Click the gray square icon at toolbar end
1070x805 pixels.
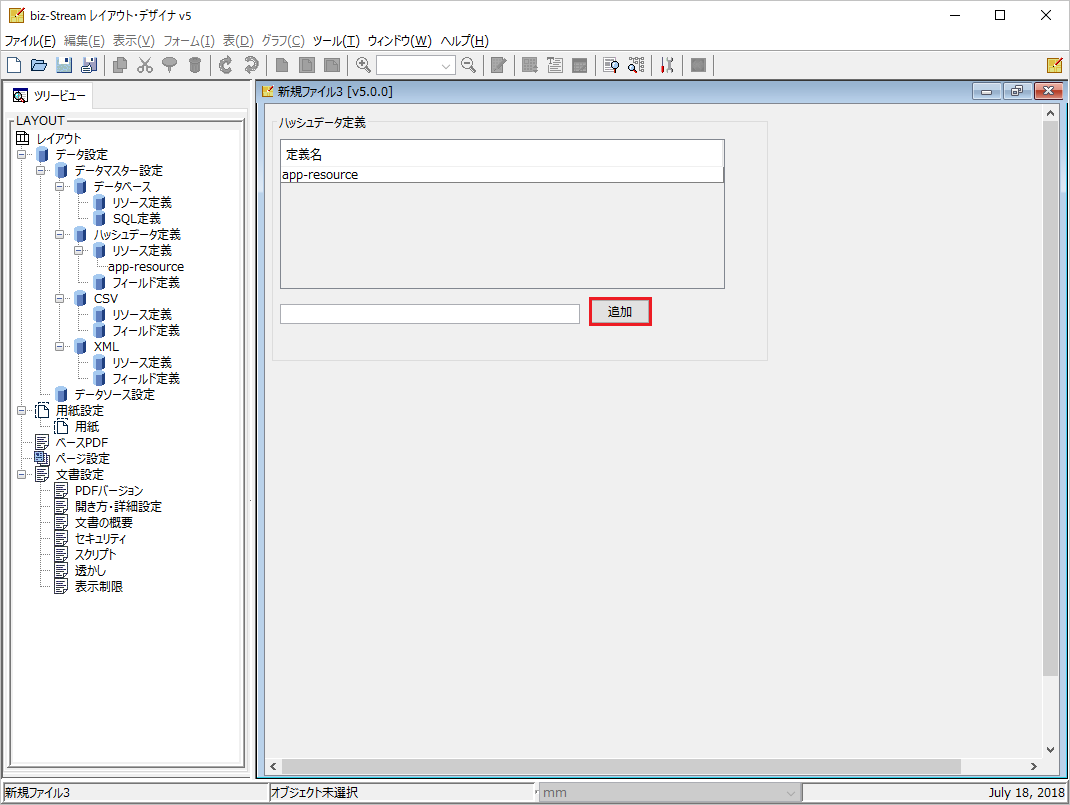(698, 65)
